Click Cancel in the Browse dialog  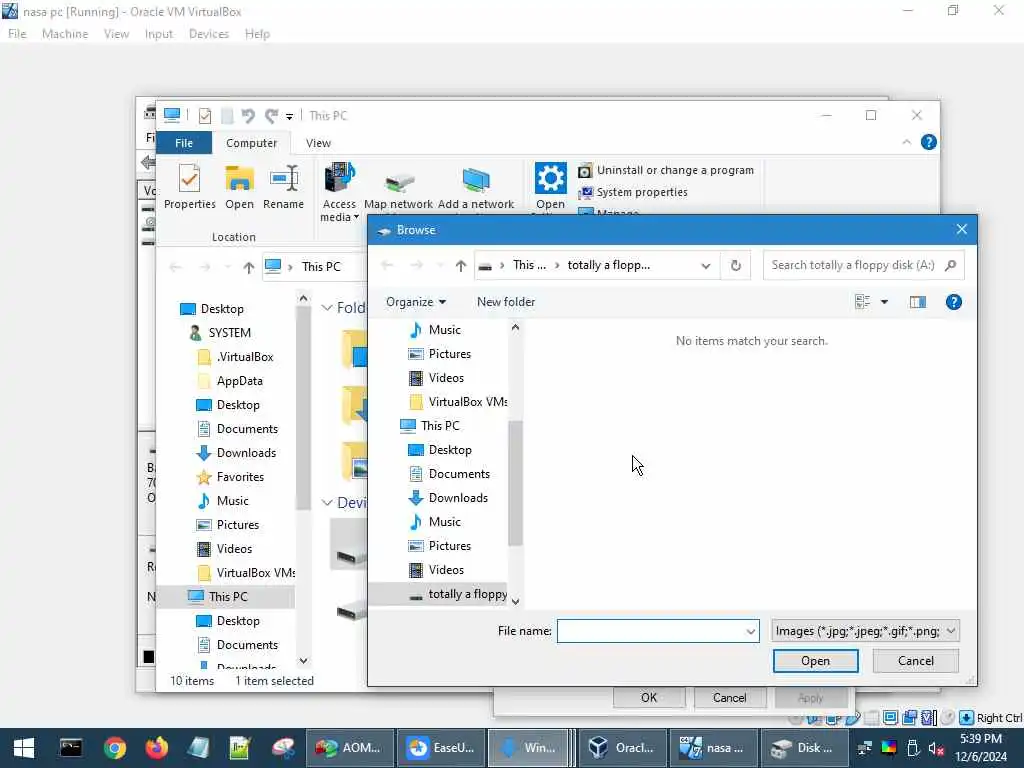click(916, 661)
